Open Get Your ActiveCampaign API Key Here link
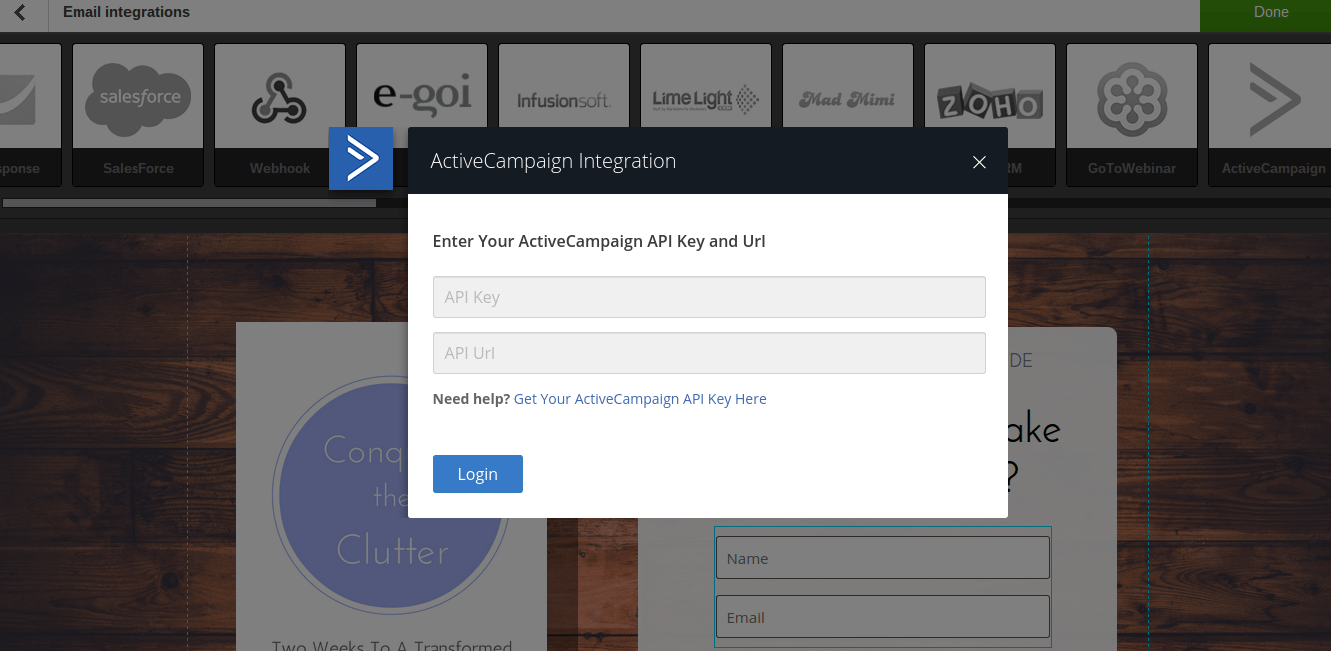This screenshot has width=1331, height=651. click(640, 399)
